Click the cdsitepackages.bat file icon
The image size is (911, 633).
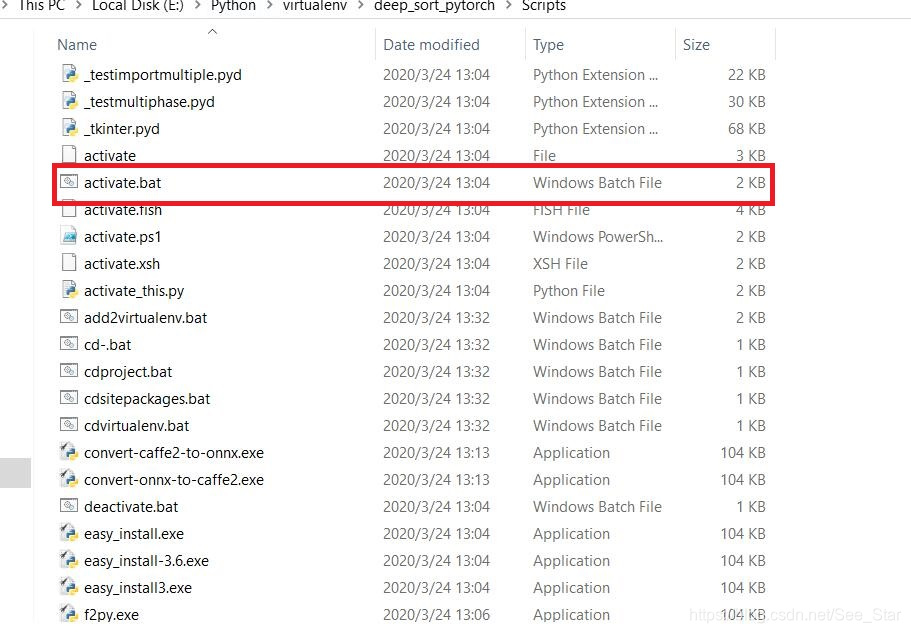(x=69, y=398)
